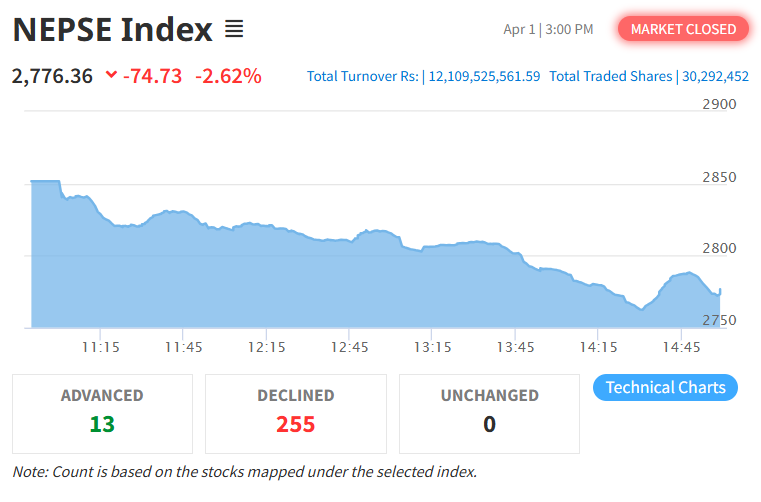Click the NEPSE Index title heading

tap(113, 29)
